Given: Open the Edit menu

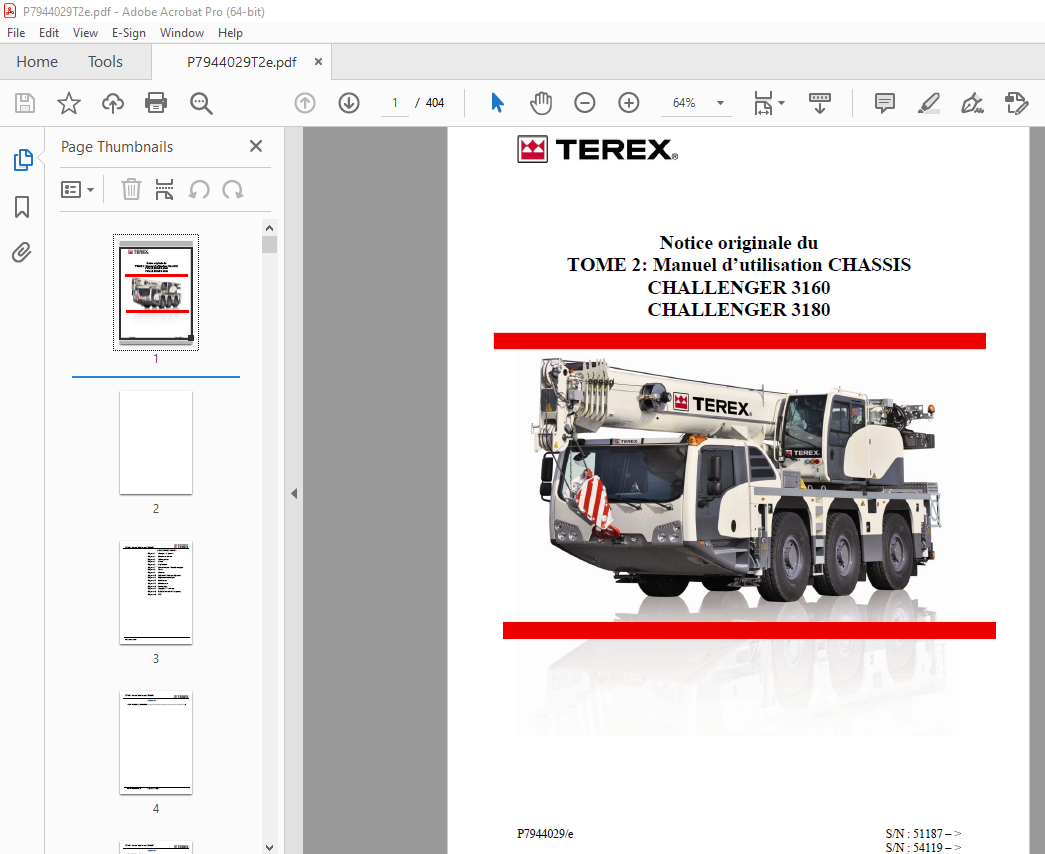Looking at the screenshot, I should click(x=49, y=33).
